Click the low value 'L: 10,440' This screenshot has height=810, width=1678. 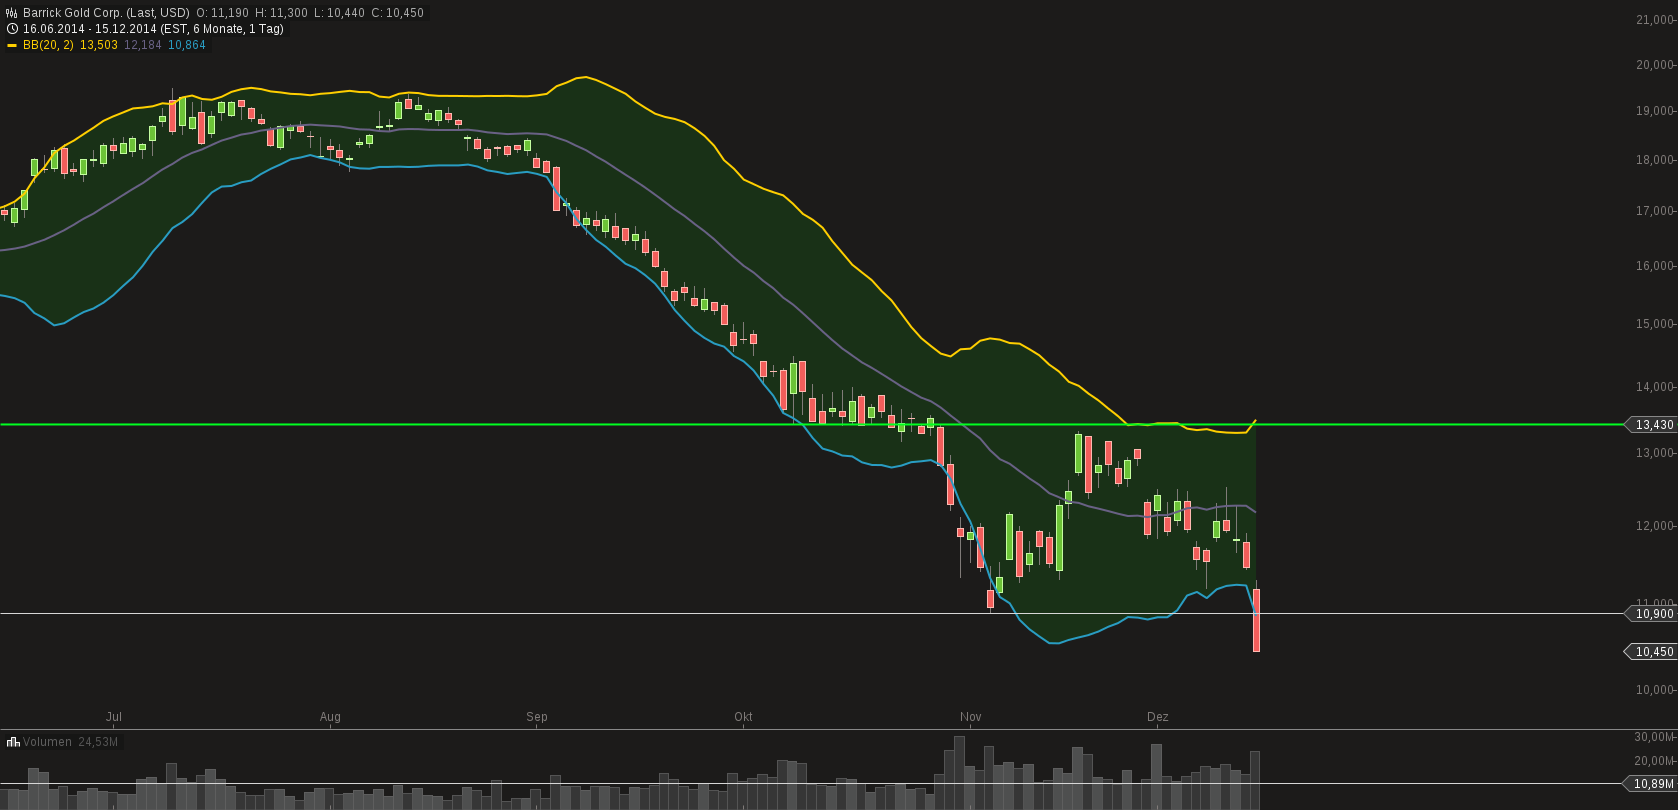pyautogui.click(x=339, y=13)
